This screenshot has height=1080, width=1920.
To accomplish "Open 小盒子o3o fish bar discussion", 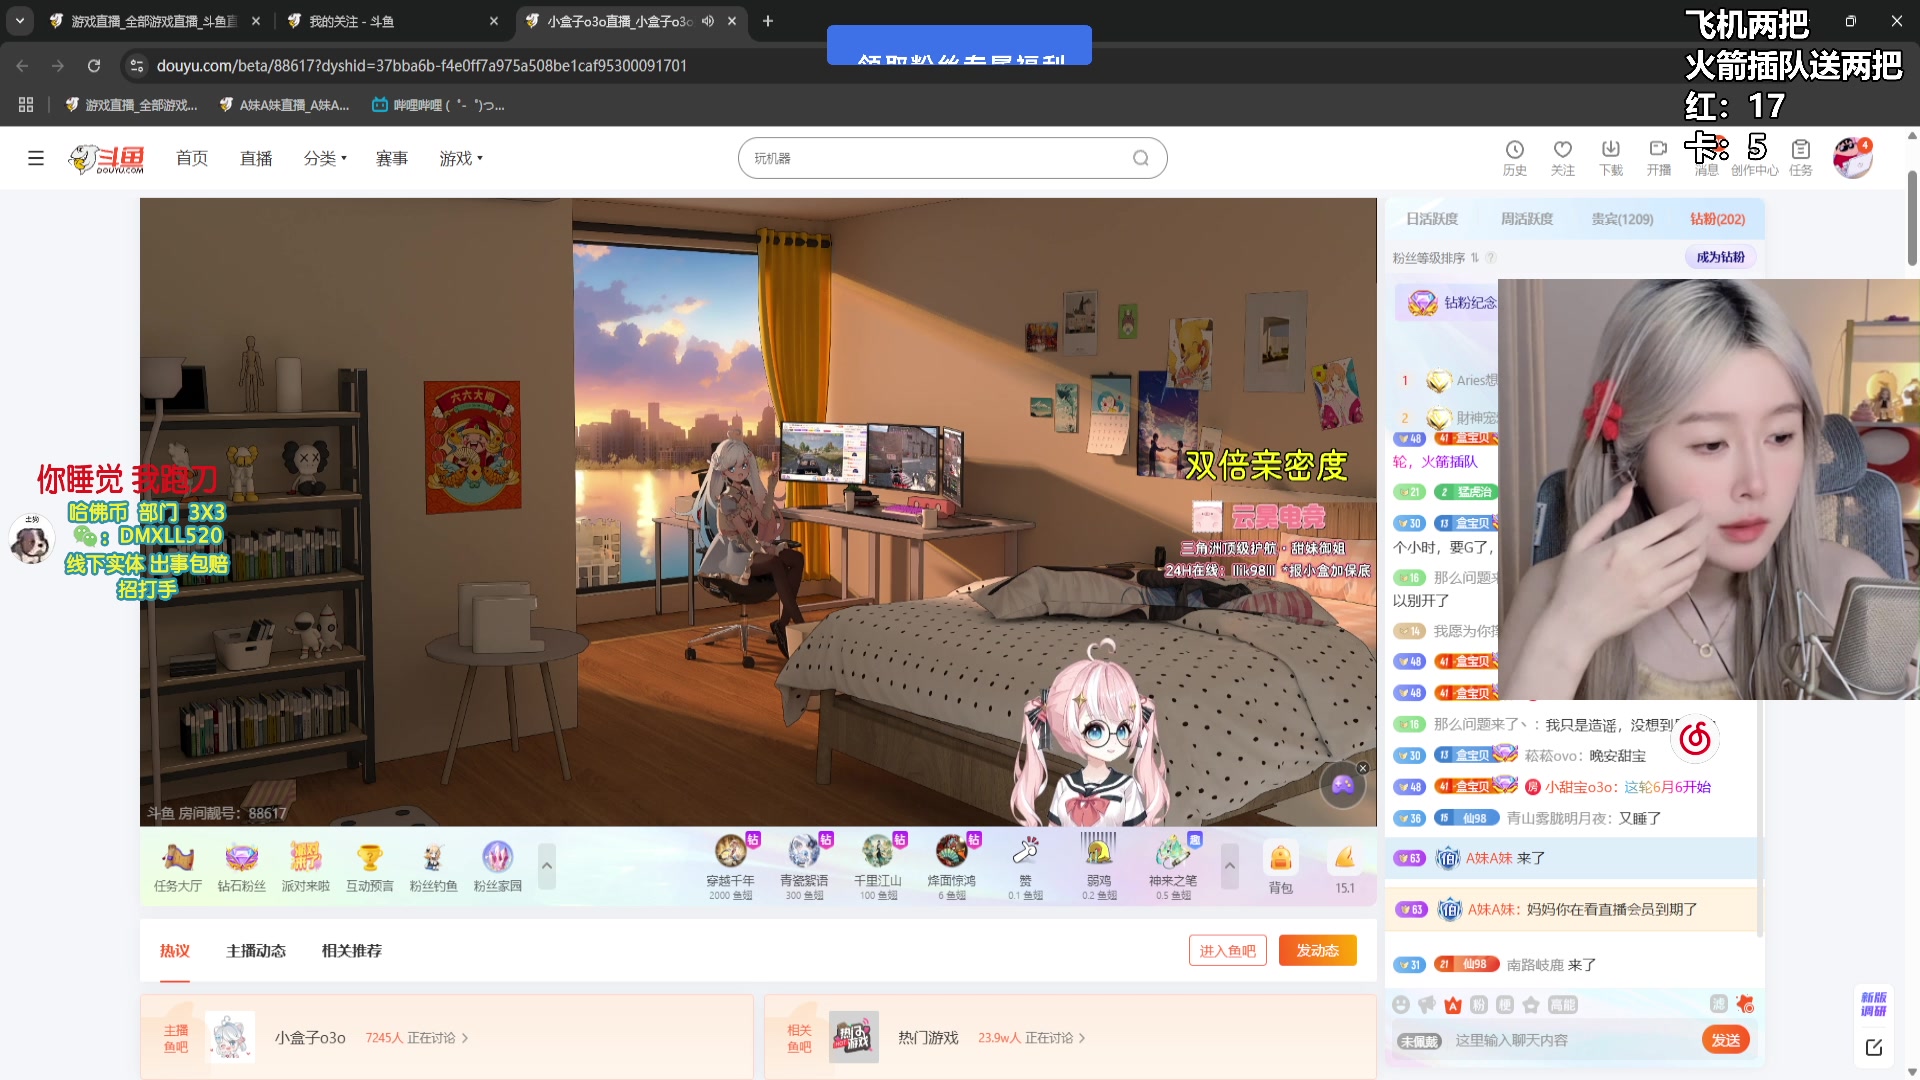I will point(446,1037).
